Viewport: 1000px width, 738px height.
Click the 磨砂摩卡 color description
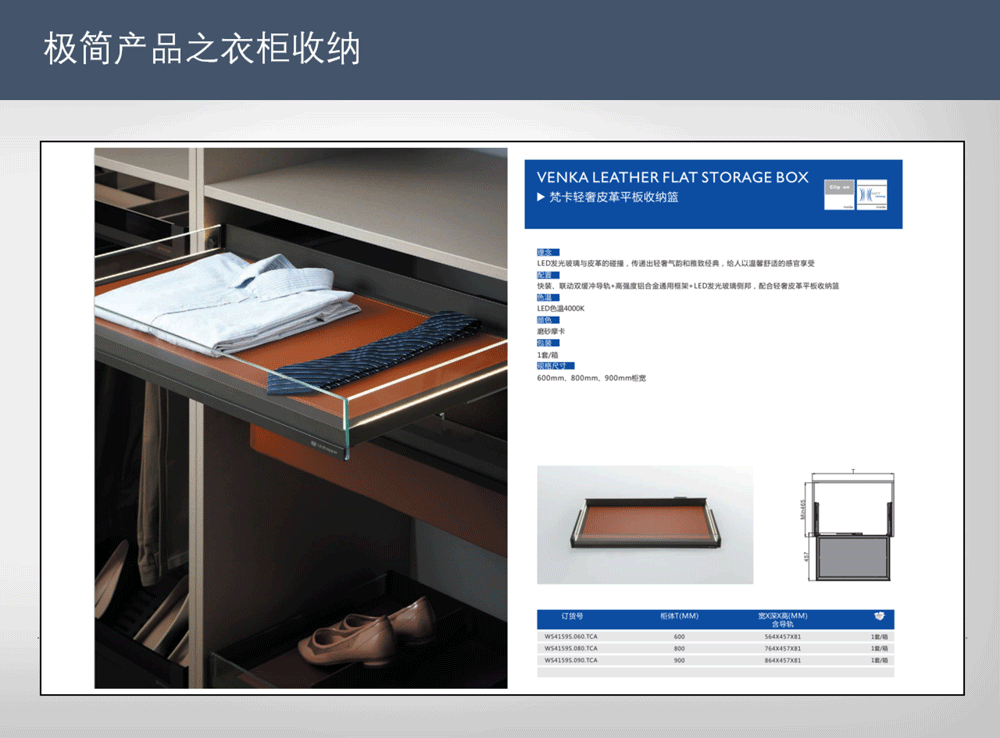pos(551,331)
